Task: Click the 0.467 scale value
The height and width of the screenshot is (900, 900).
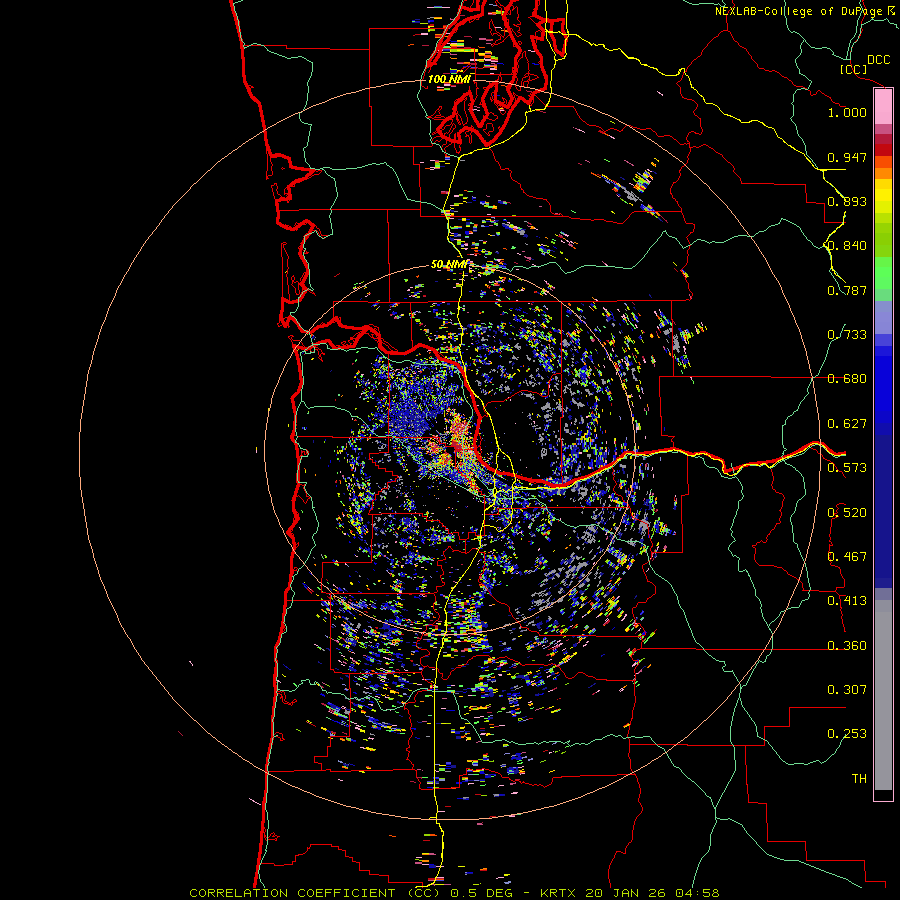Action: click(847, 557)
